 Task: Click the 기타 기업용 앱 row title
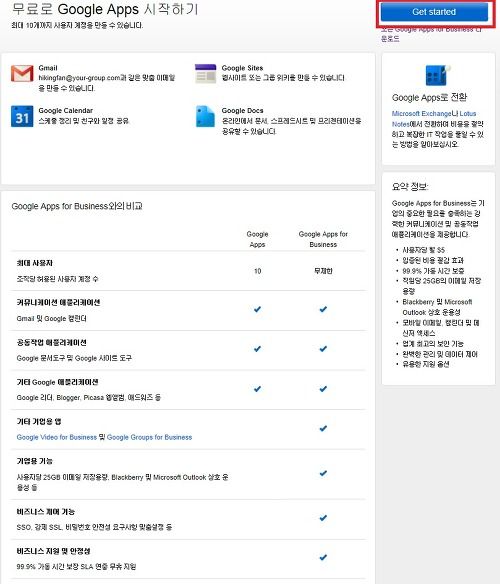tap(39, 422)
